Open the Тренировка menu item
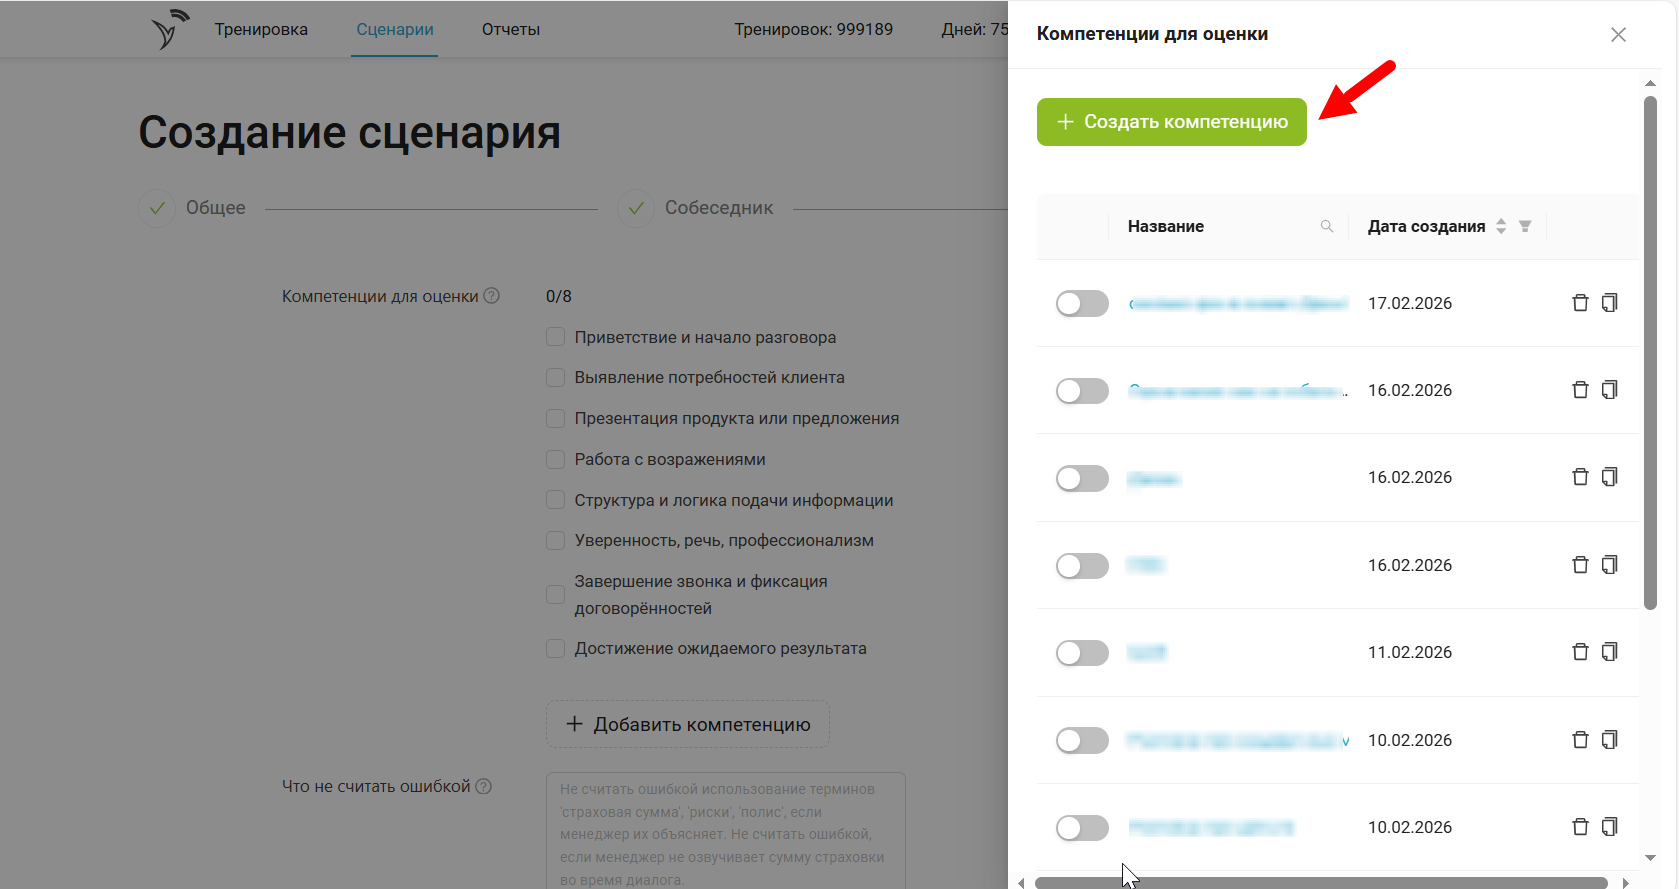Image resolution: width=1679 pixels, height=889 pixels. pos(261,29)
